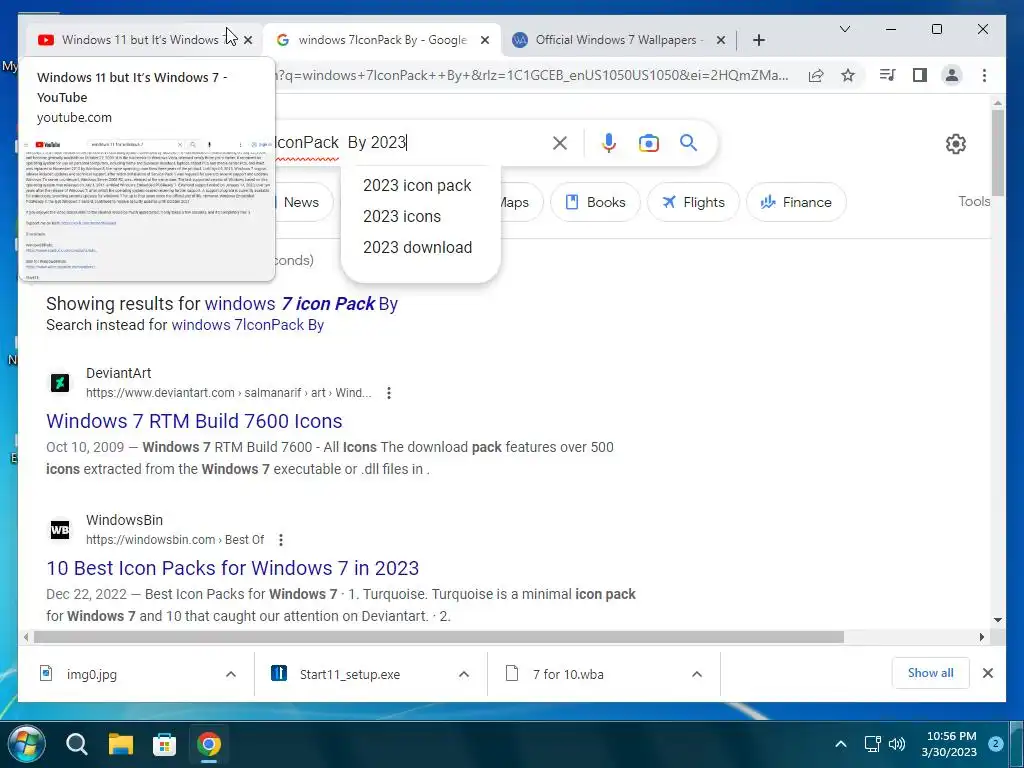This screenshot has height=768, width=1024.
Task: Click the horizontal page scrollbar thumb
Action: 439,637
